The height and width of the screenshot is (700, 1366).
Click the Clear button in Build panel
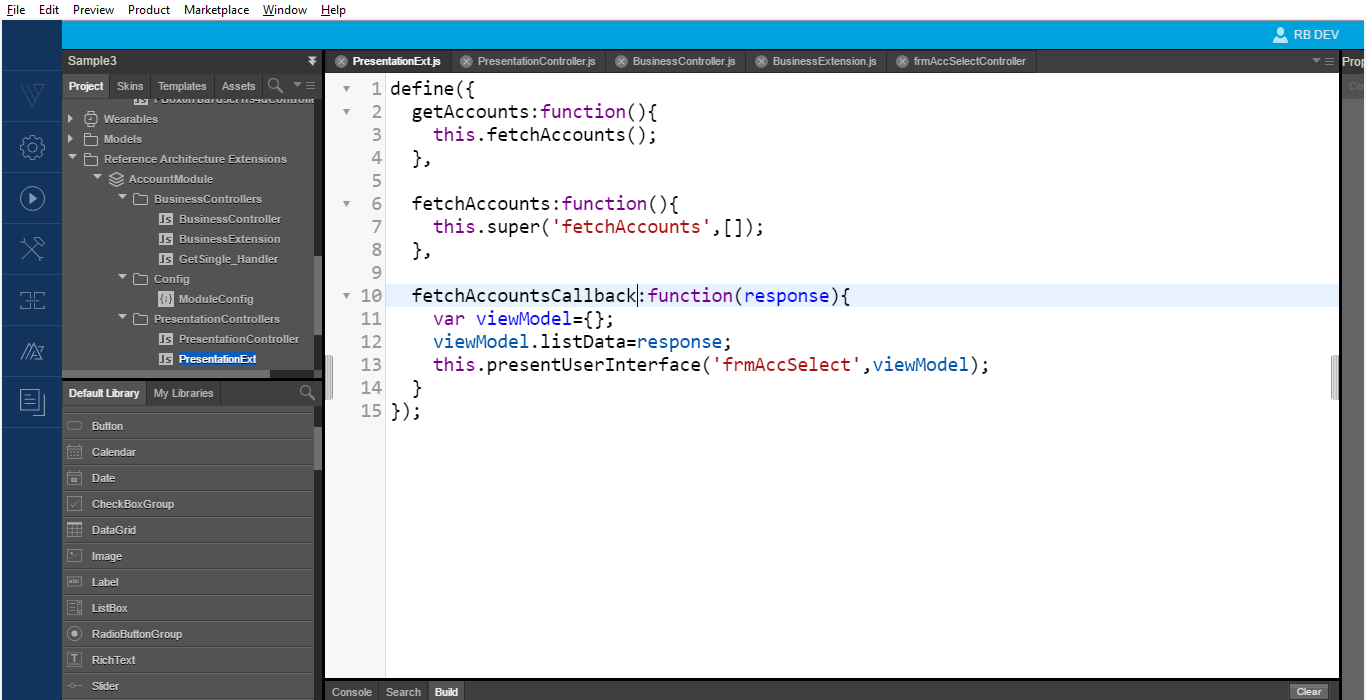pyautogui.click(x=1309, y=691)
